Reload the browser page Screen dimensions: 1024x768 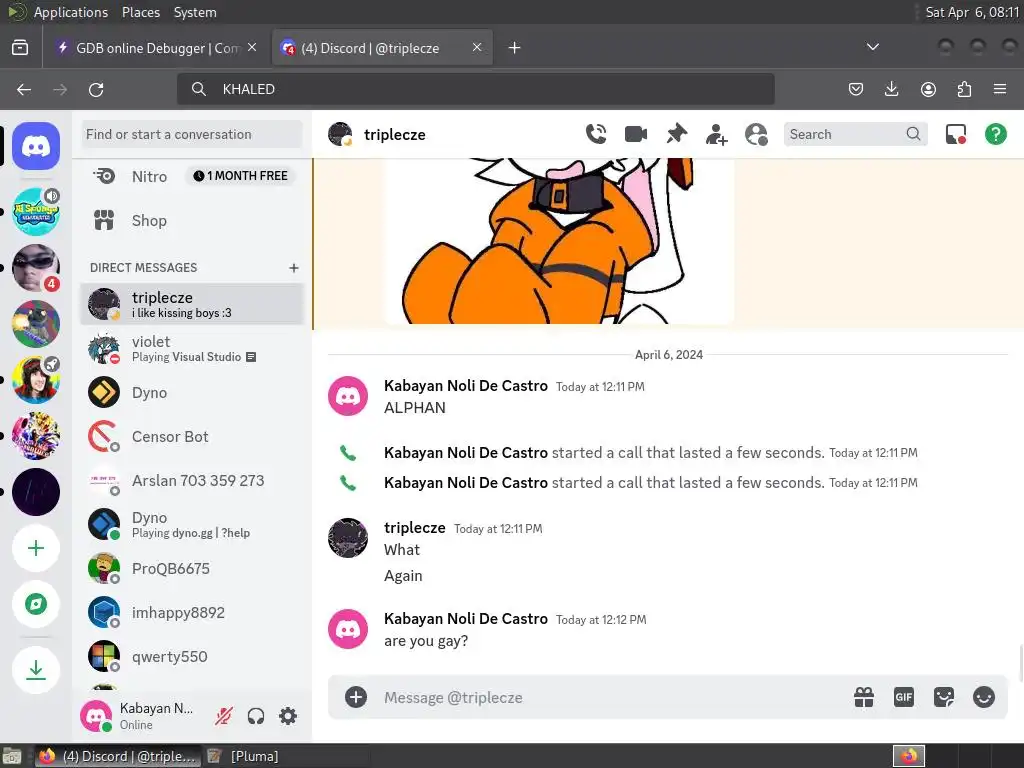[96, 89]
